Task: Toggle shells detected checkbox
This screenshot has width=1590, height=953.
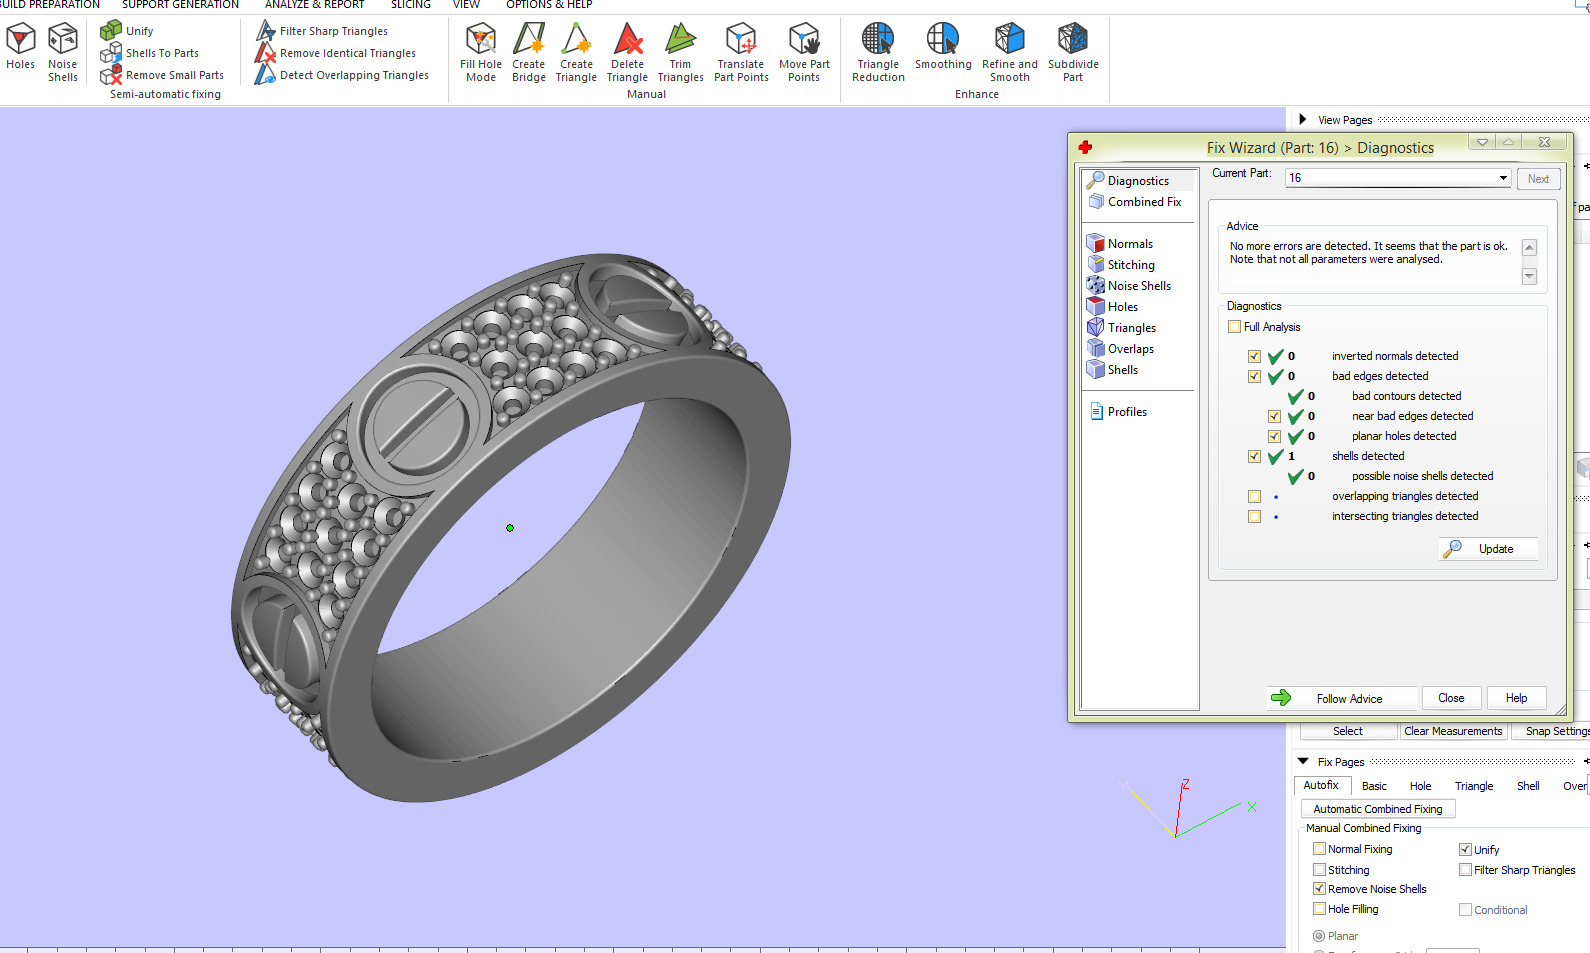Action: tap(1254, 456)
